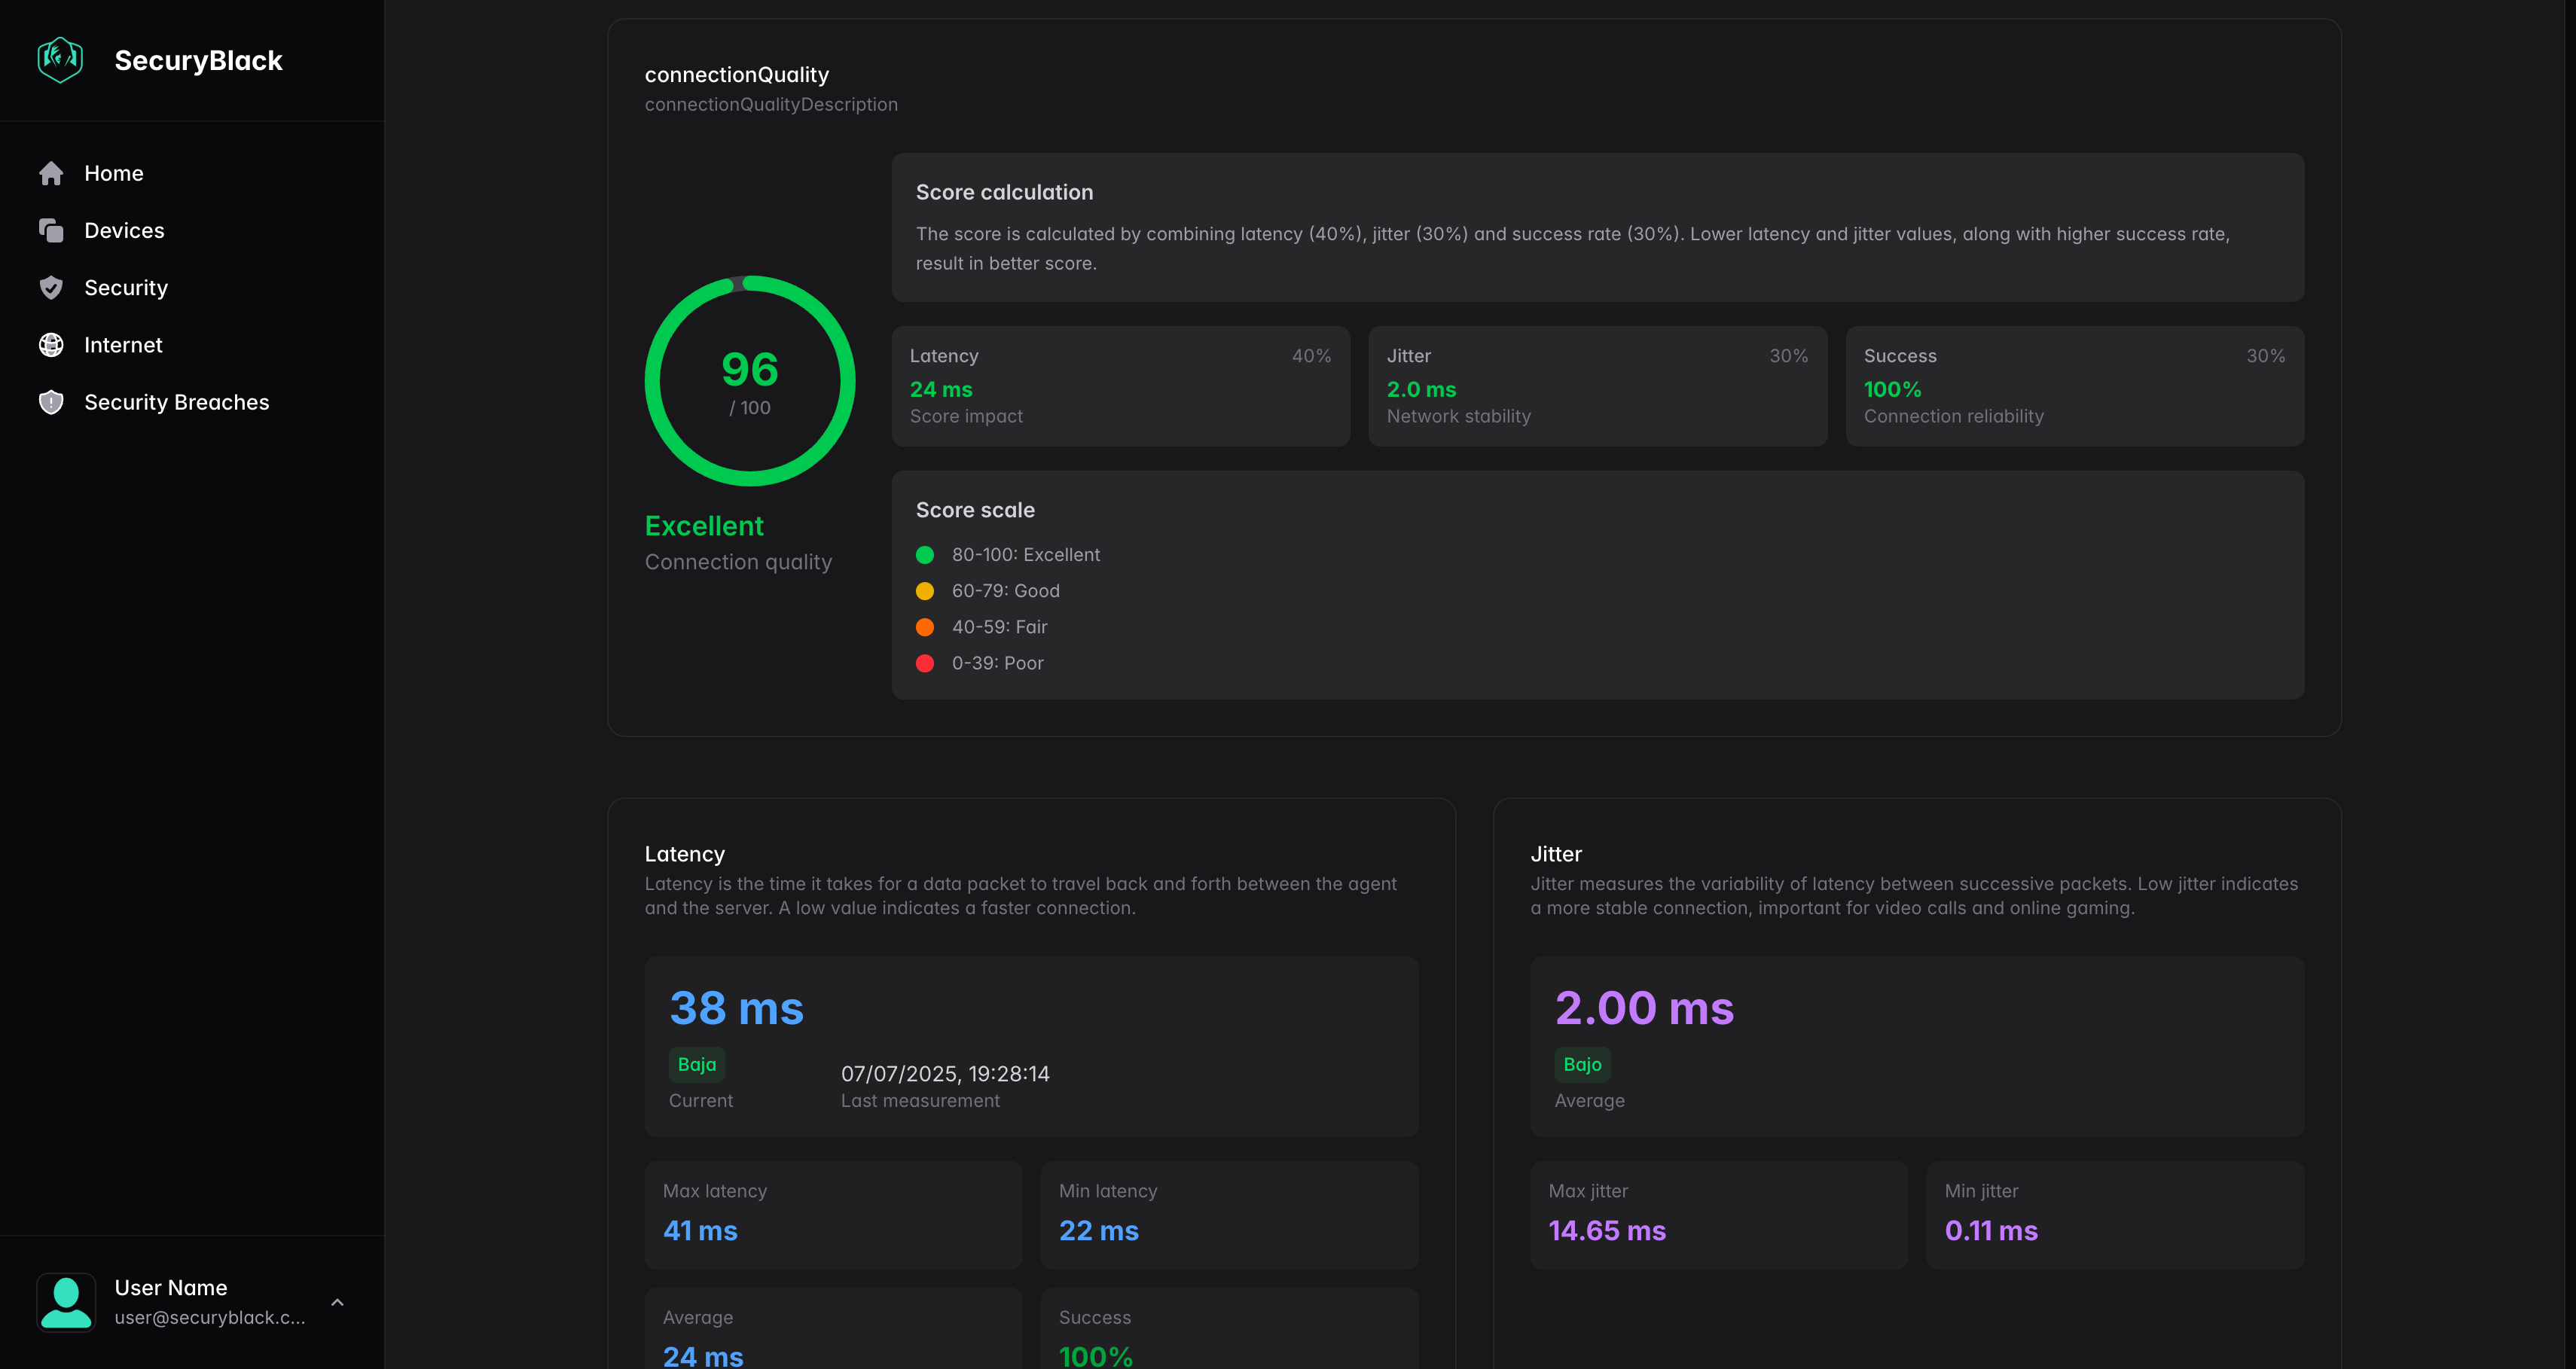This screenshot has height=1369, width=2576.
Task: Click the 40% latency weight label
Action: 1311,356
